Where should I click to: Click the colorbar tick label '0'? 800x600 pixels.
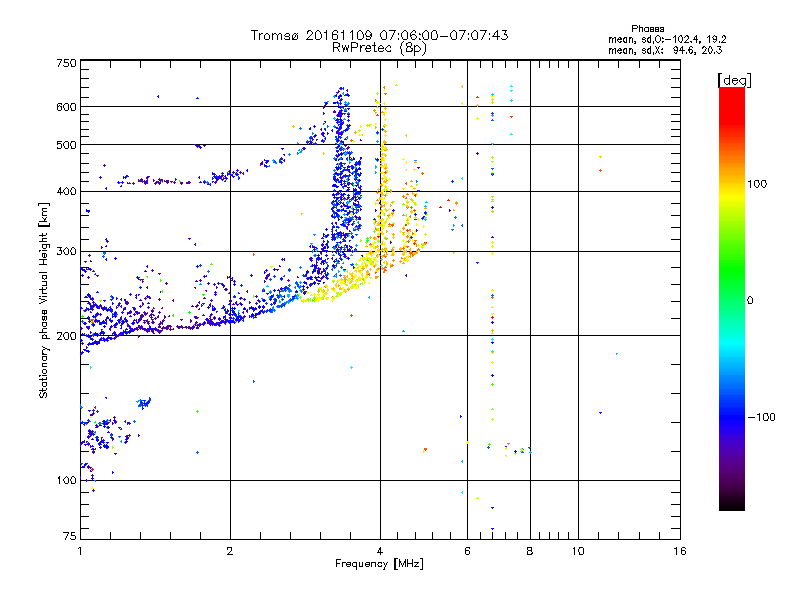750,301
